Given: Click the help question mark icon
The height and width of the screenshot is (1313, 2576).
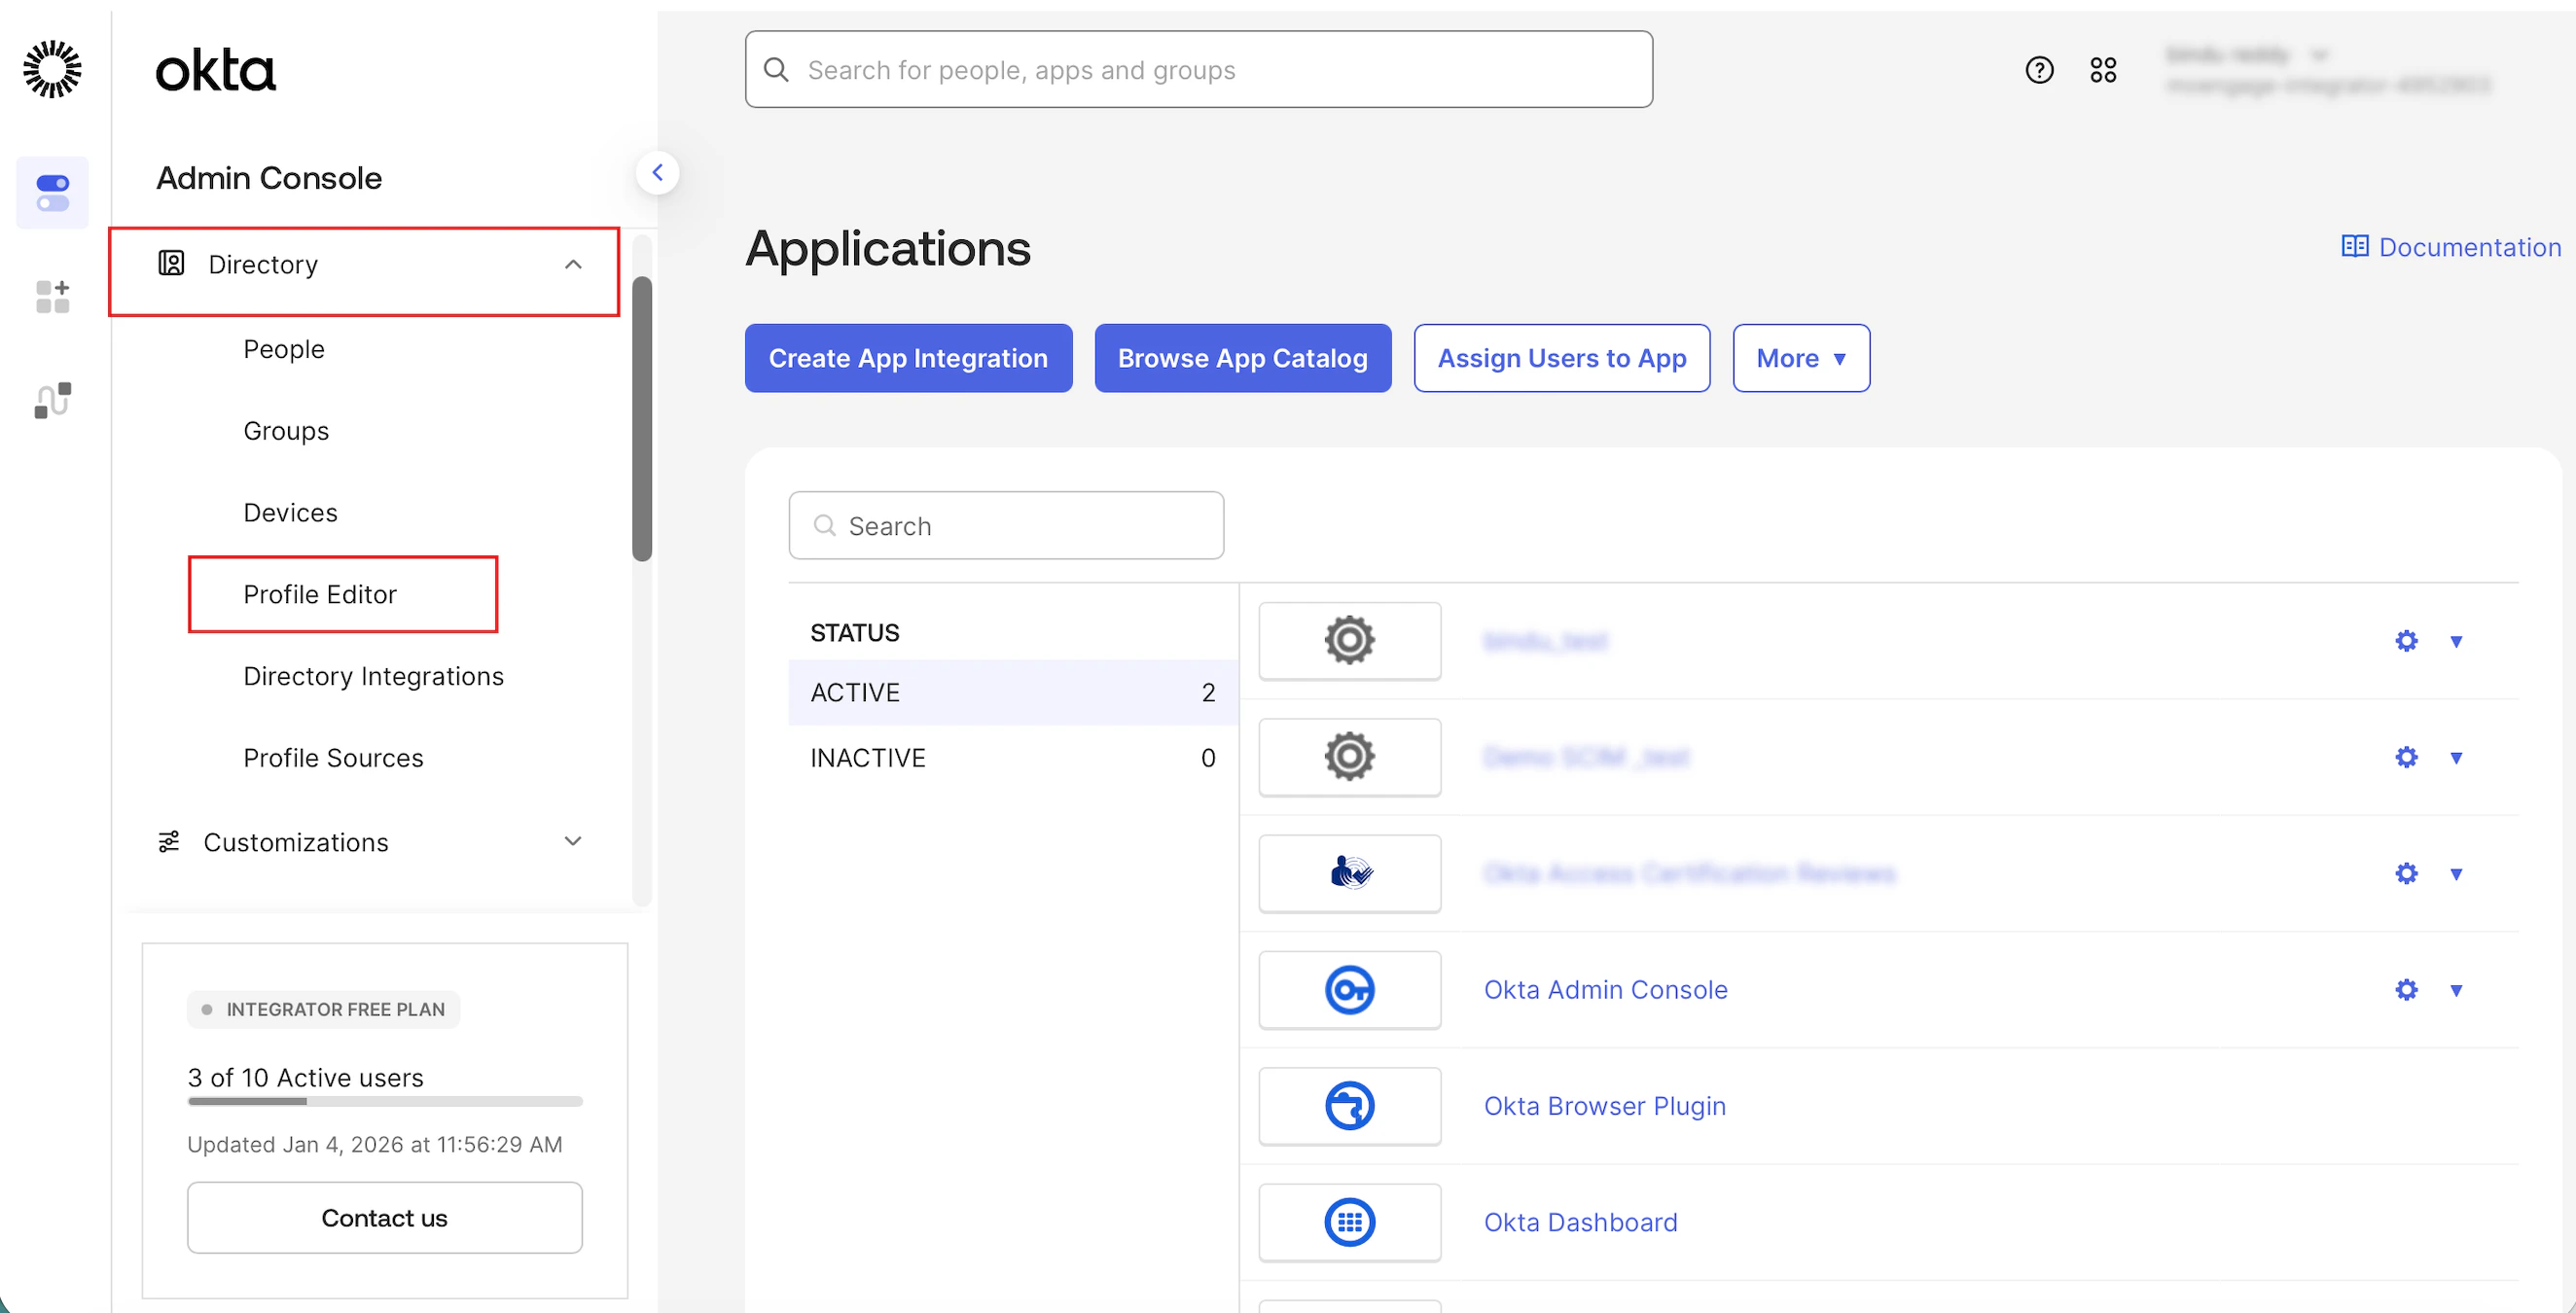Looking at the screenshot, I should click(x=2039, y=70).
